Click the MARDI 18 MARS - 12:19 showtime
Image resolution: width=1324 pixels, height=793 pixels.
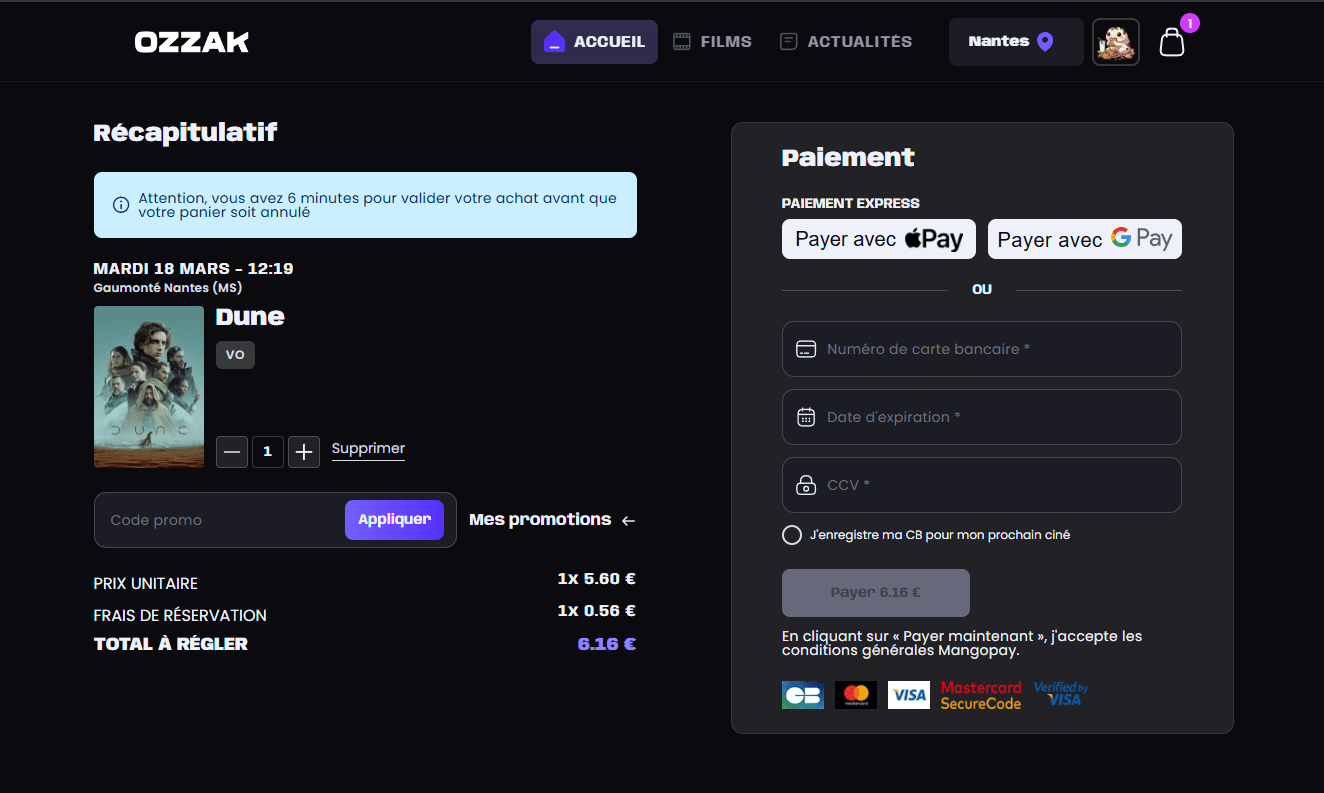coord(193,269)
